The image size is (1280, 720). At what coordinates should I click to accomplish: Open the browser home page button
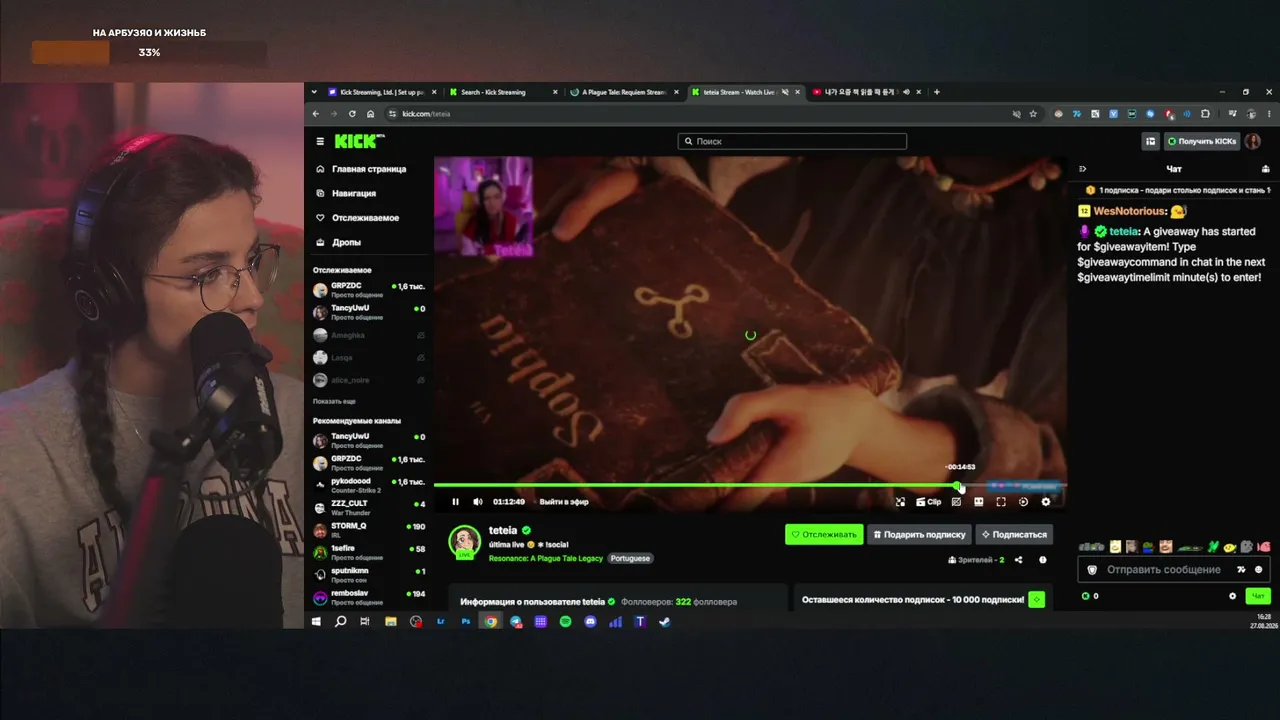[370, 114]
